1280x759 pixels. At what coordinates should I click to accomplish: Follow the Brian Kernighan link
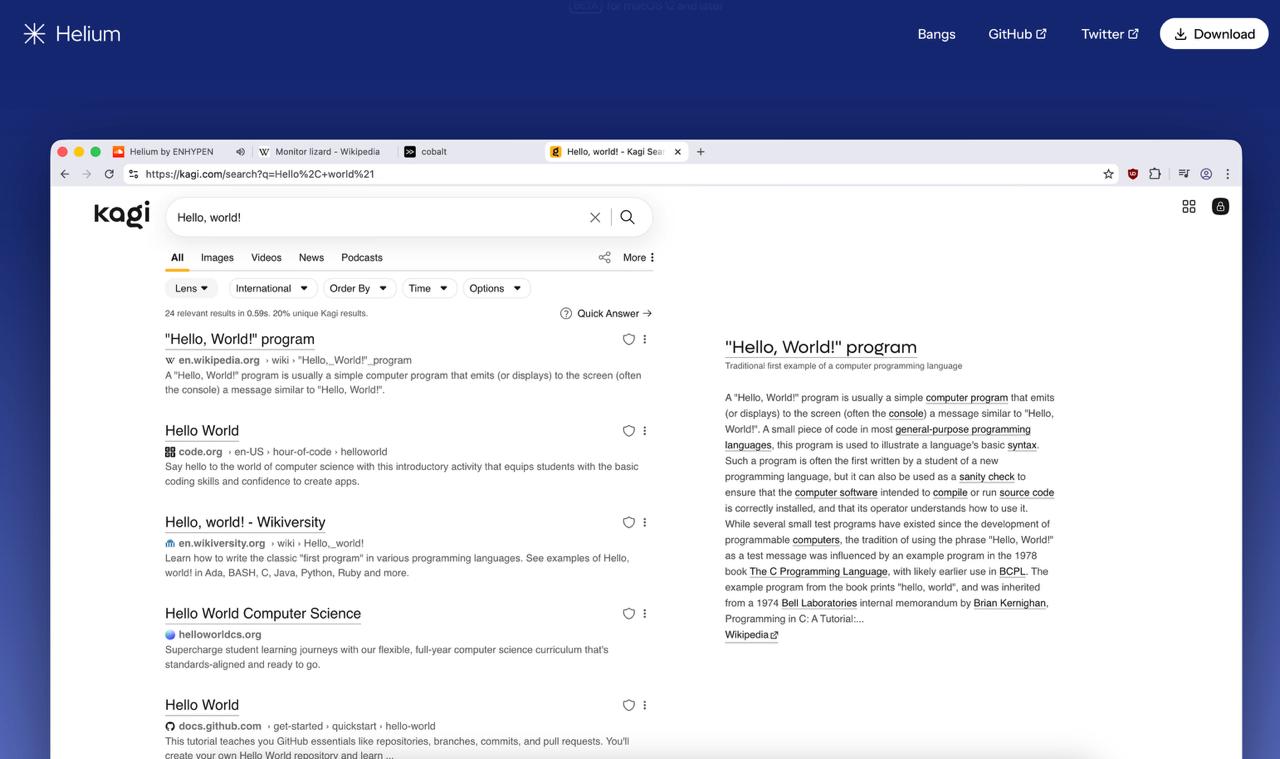click(1010, 603)
